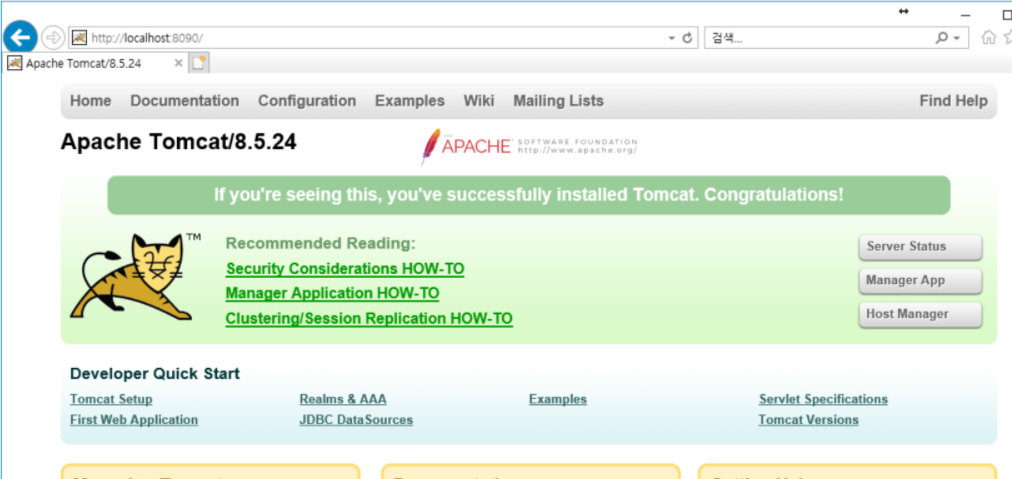Screen dimensions: 1012x479
Task: Open the Servlet Specifications link
Action: click(x=823, y=399)
